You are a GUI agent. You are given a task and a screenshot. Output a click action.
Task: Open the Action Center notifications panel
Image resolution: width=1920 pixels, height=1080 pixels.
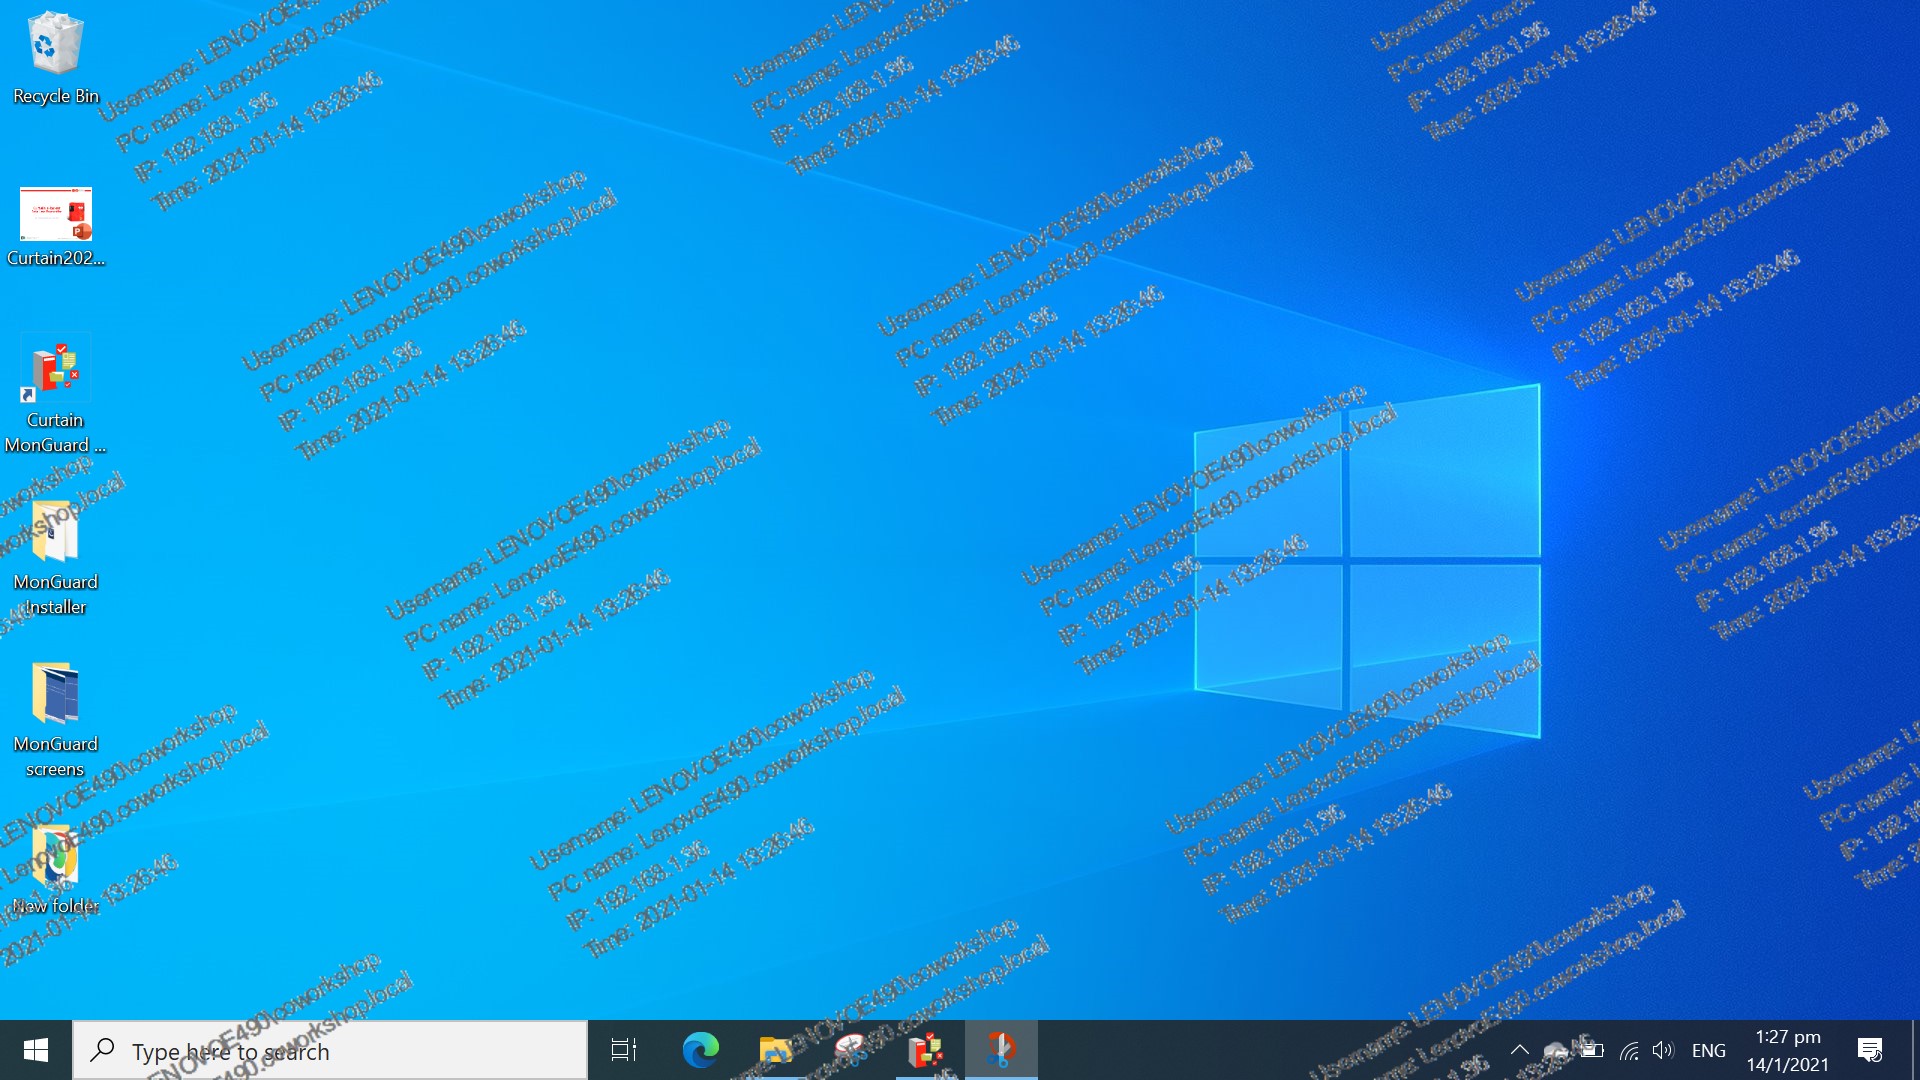point(1870,1050)
